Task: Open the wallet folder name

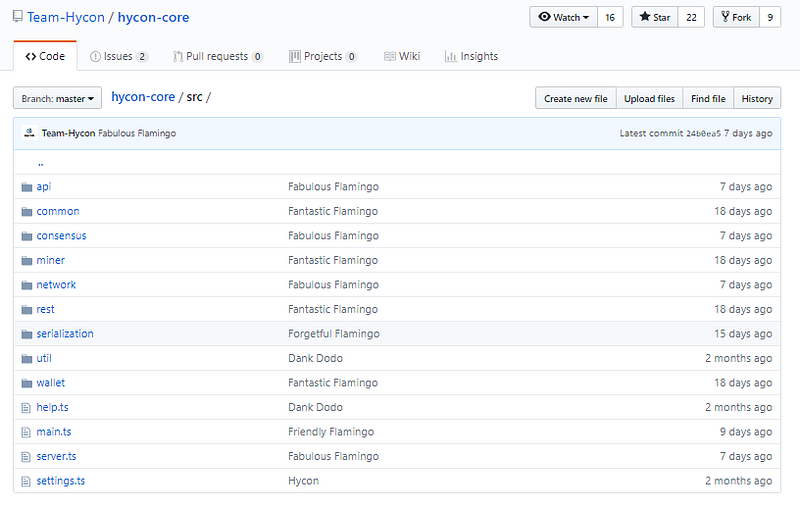Action: 51,383
